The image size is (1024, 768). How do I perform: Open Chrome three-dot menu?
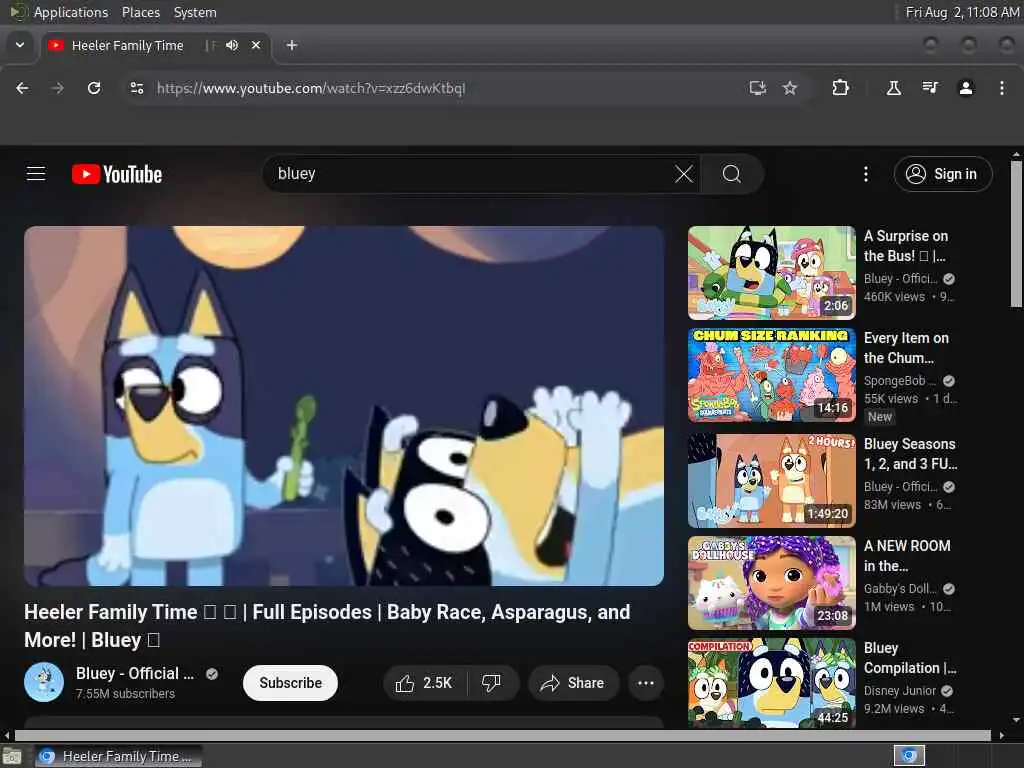tap(1002, 88)
